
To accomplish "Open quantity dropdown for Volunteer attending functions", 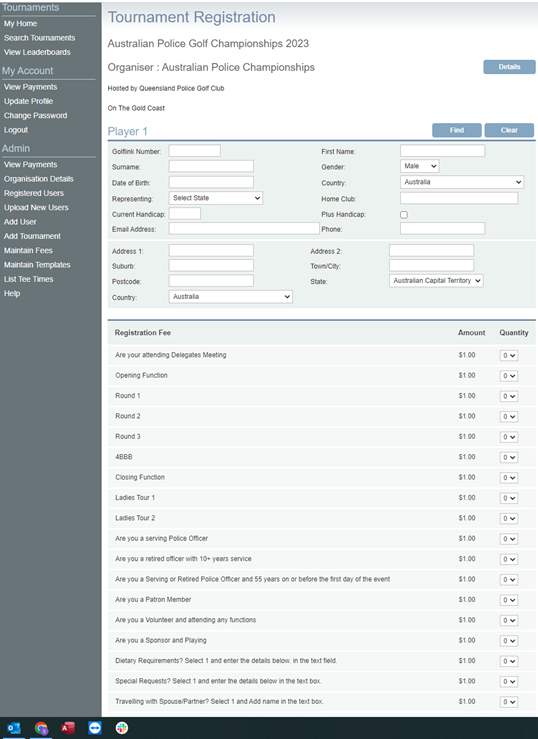I will pos(509,620).
